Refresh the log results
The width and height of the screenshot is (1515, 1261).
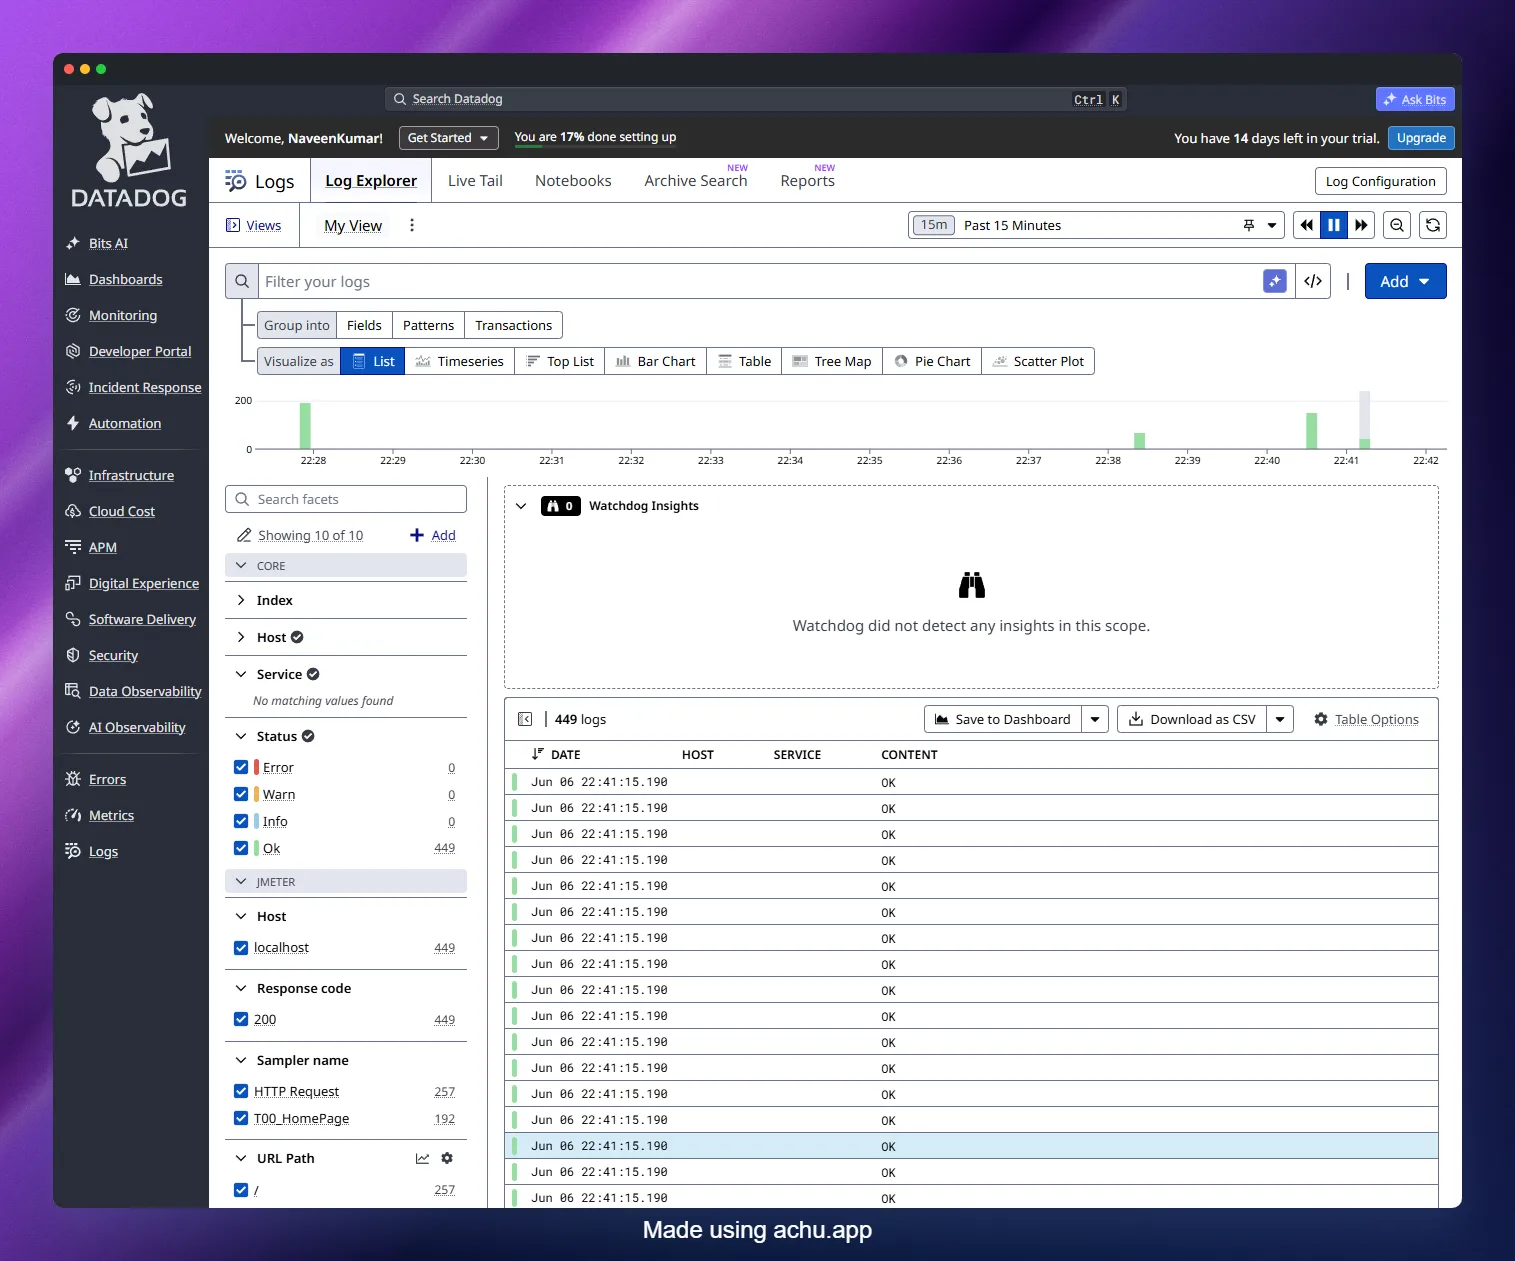point(1433,225)
